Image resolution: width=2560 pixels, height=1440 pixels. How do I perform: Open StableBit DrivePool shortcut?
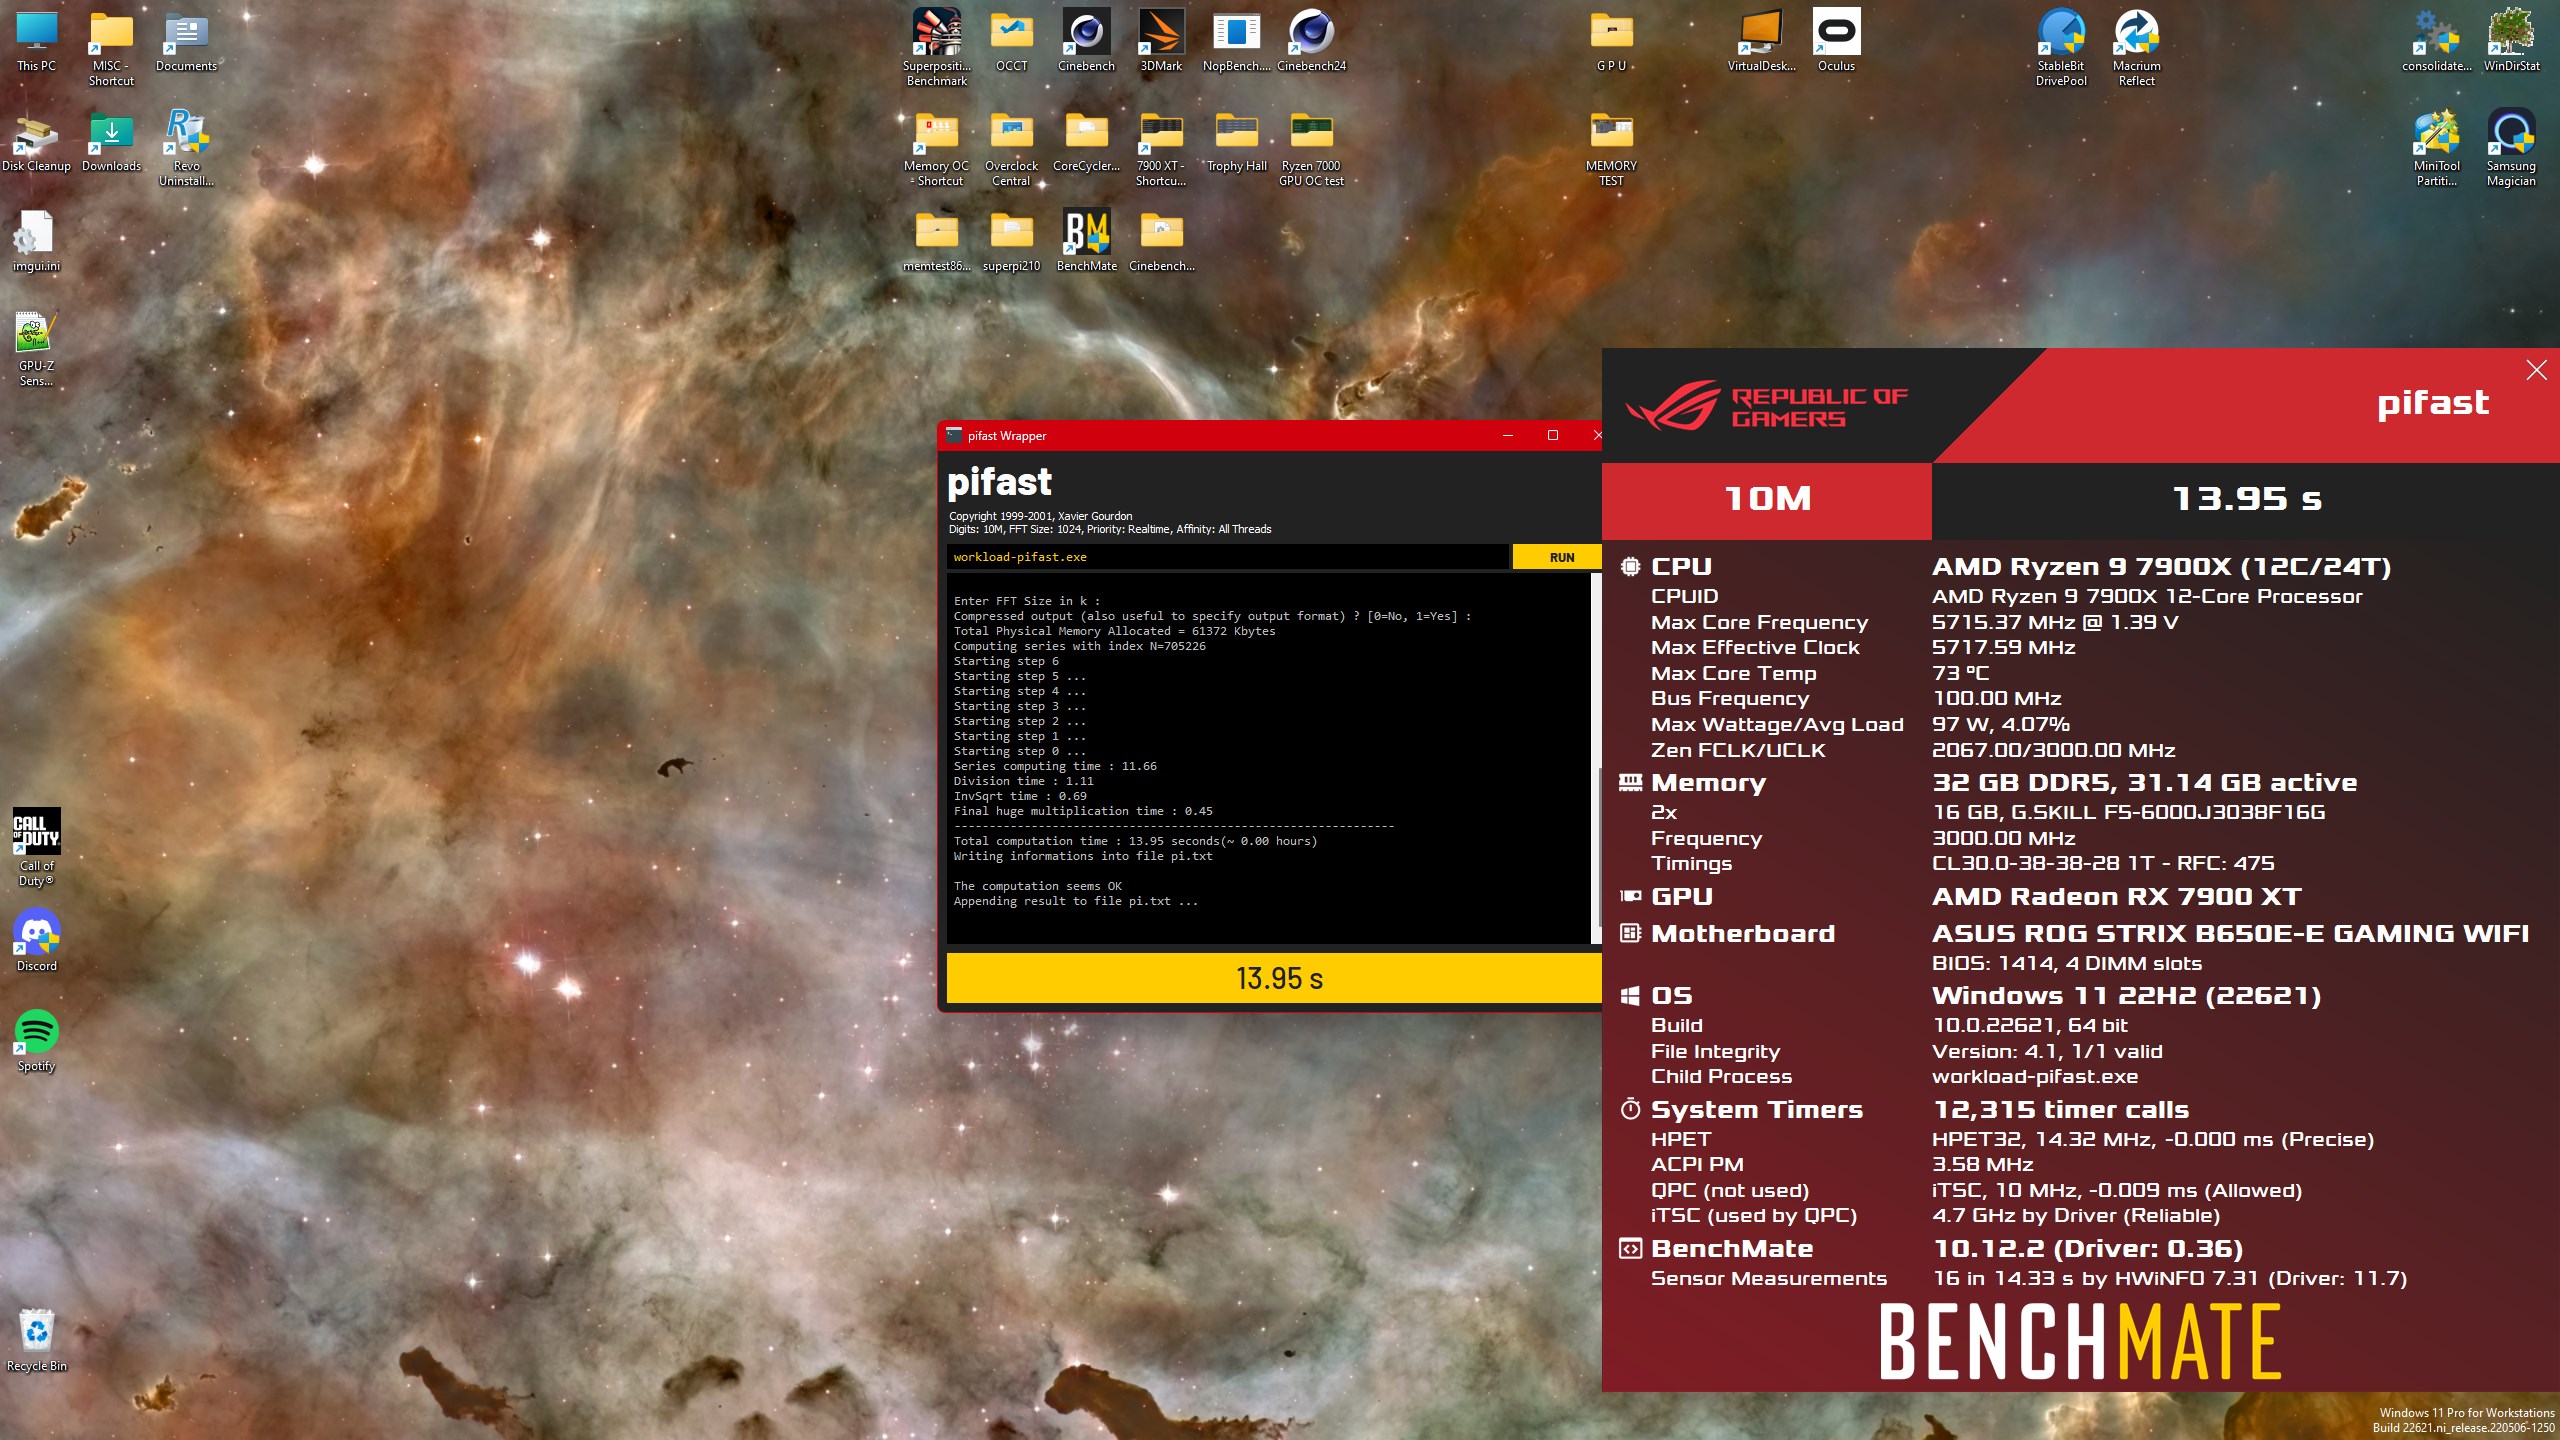2061,49
